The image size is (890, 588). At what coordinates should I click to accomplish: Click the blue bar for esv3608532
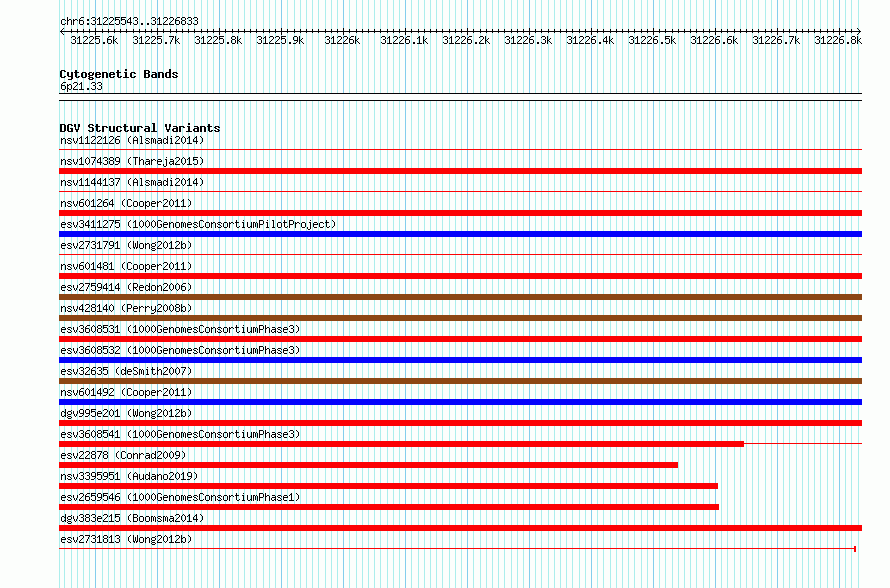(460, 360)
